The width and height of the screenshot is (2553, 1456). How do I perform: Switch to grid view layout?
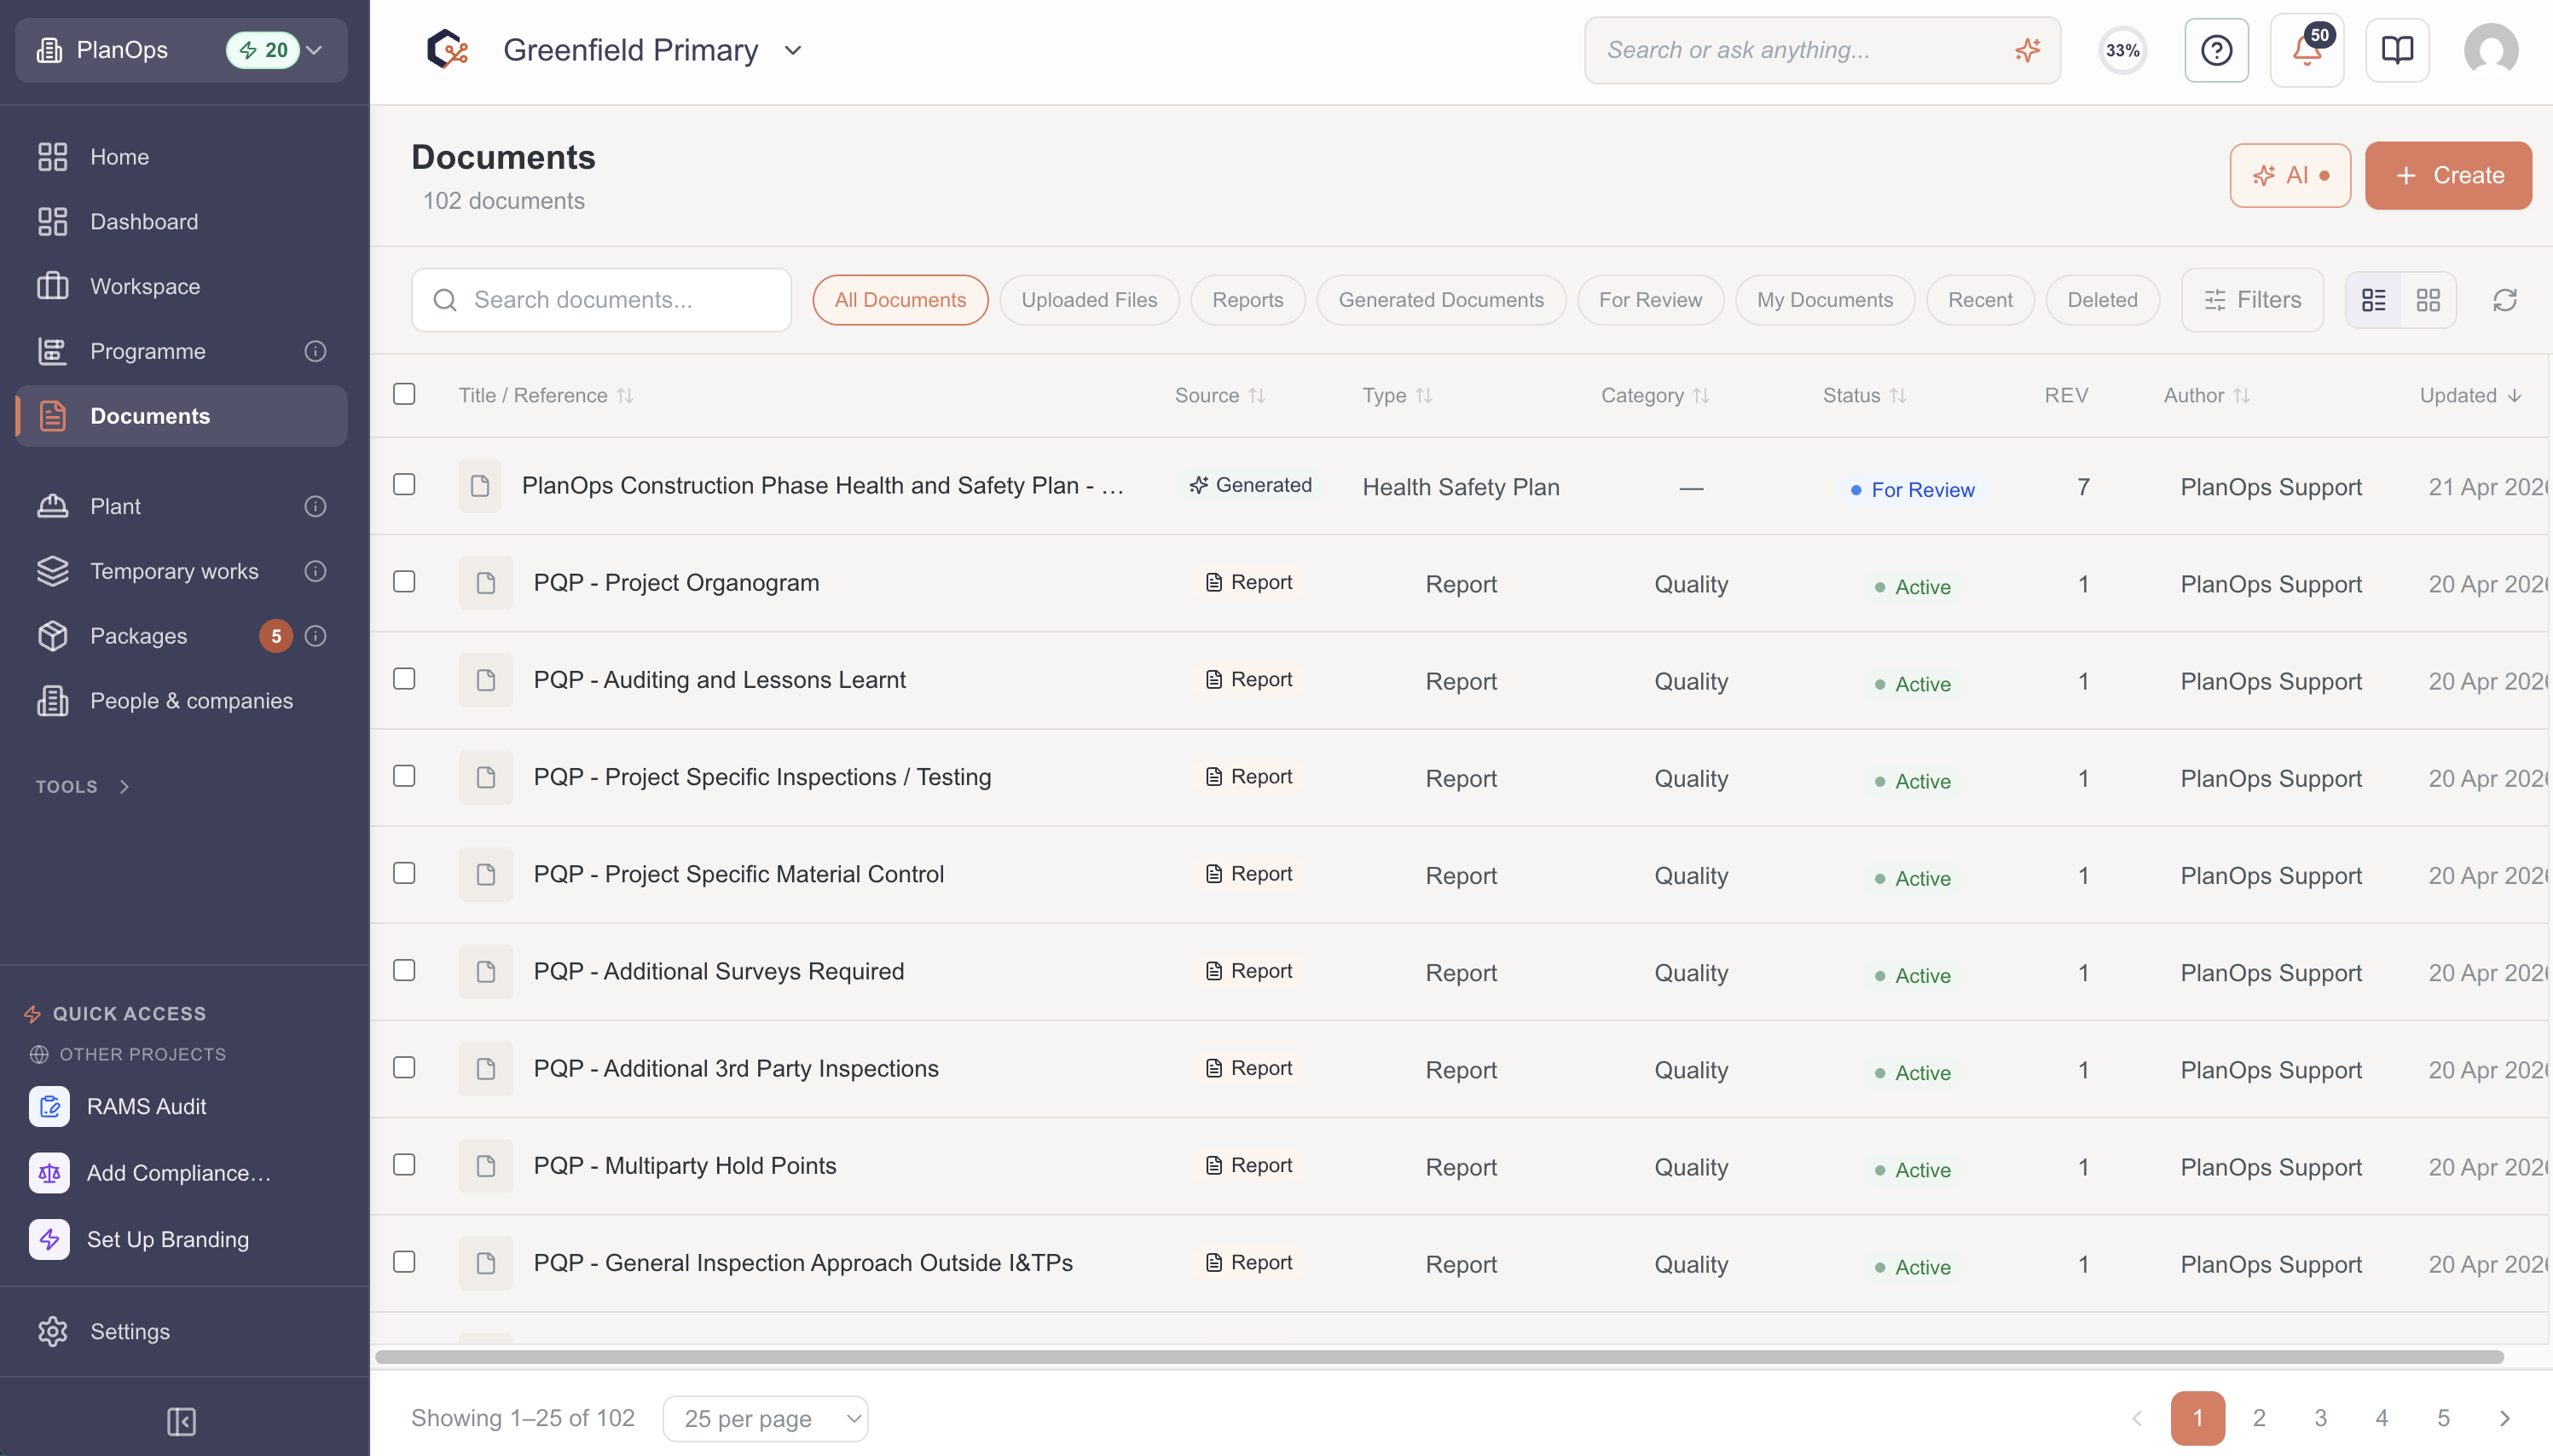pyautogui.click(x=2428, y=300)
